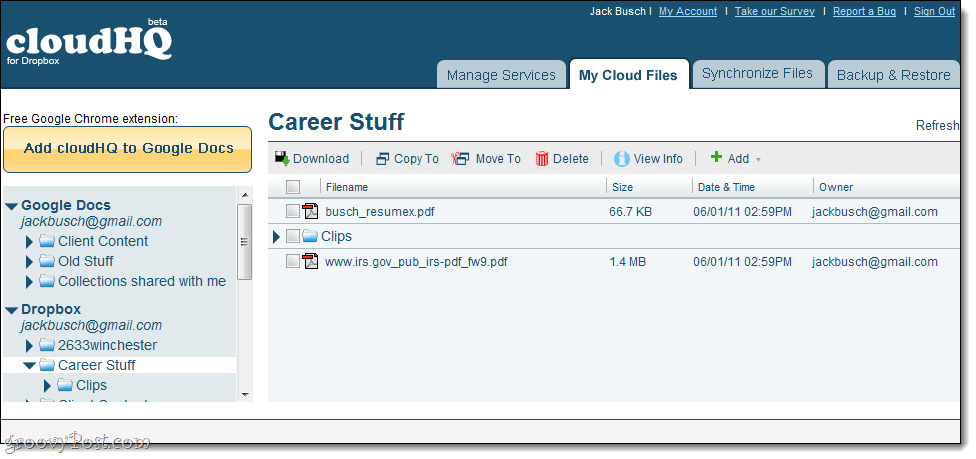Click the Copy To label
Screen dimensions: 976x459
pyautogui.click(x=416, y=159)
